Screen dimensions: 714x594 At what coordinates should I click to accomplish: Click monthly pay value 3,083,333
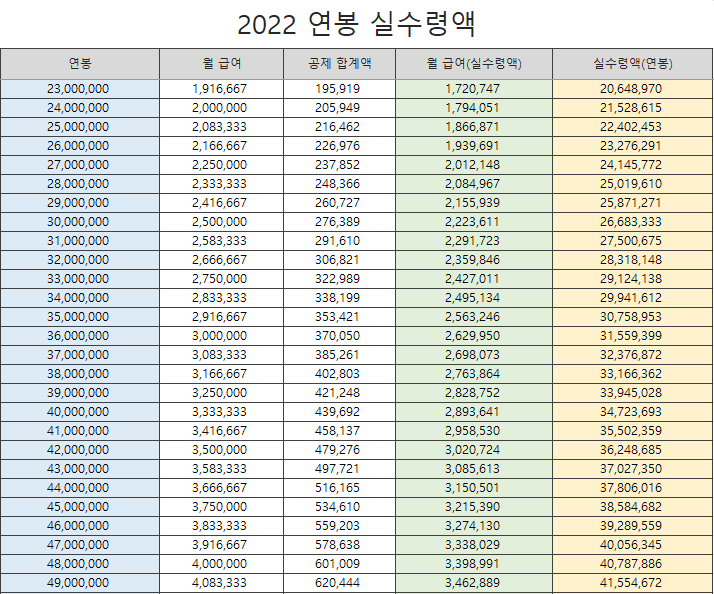click(219, 355)
